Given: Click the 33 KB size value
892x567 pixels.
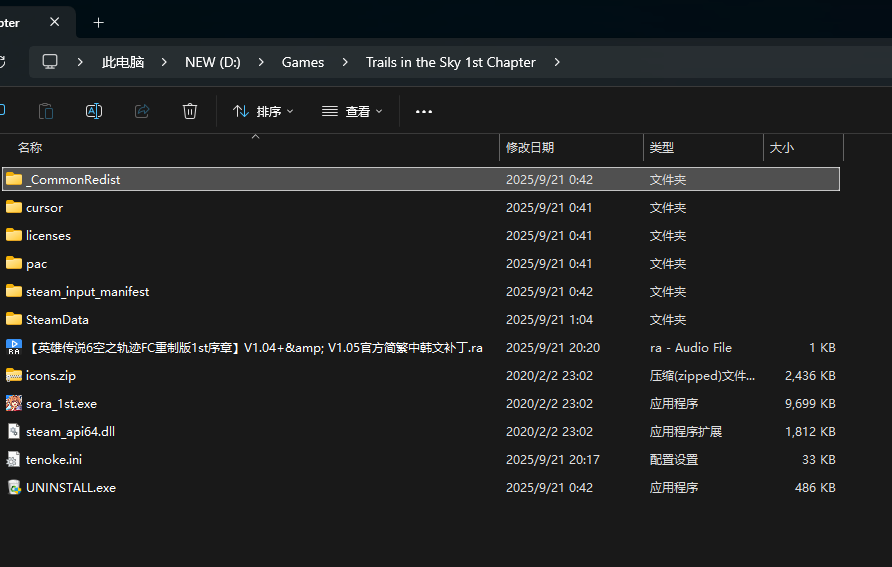Looking at the screenshot, I should (819, 460).
